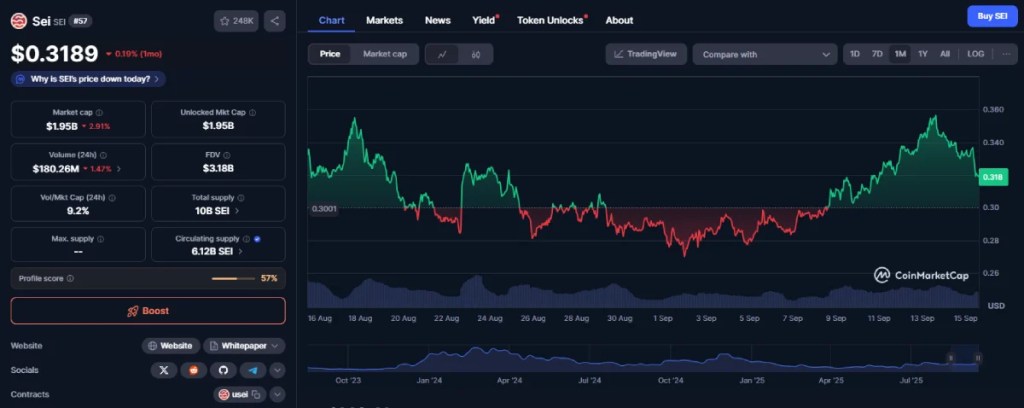Click the 9.2% Vol/Mkt Cap value
This screenshot has width=1024, height=408.
point(78,211)
